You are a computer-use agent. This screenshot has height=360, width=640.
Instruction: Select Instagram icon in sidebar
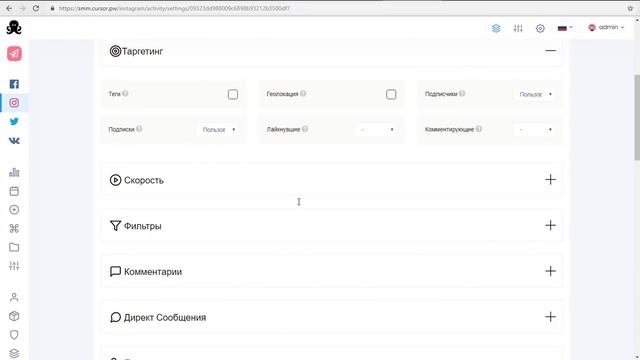14,103
